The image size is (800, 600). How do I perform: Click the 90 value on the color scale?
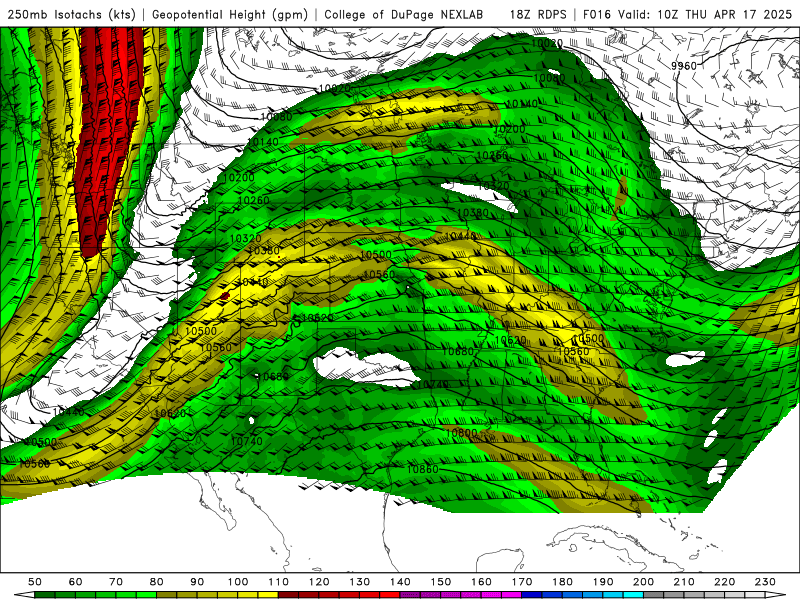click(x=197, y=582)
